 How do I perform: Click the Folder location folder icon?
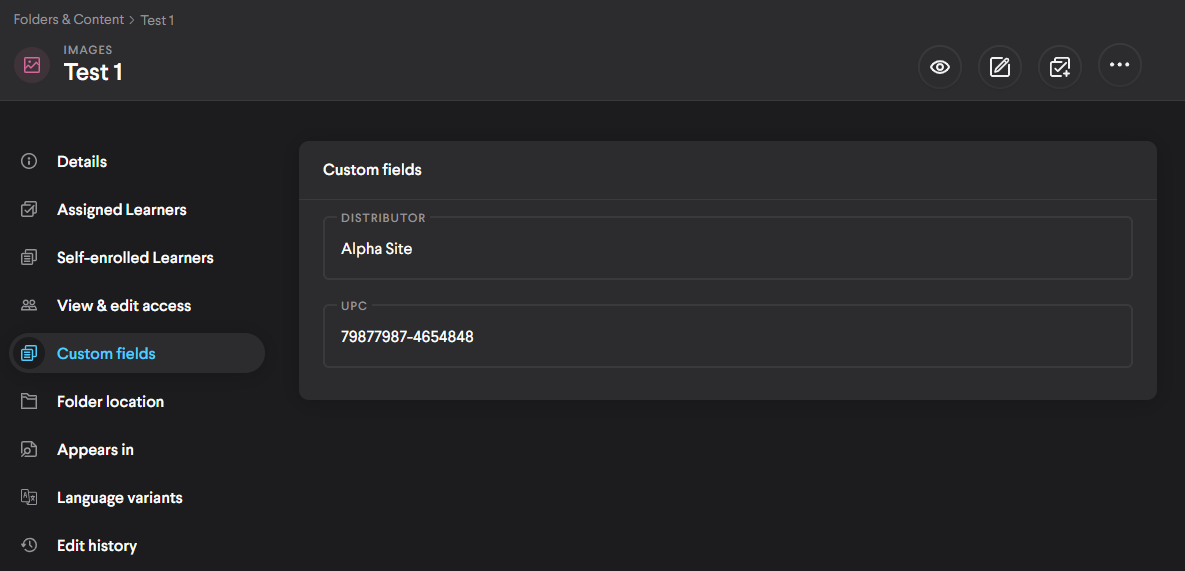[29, 402]
